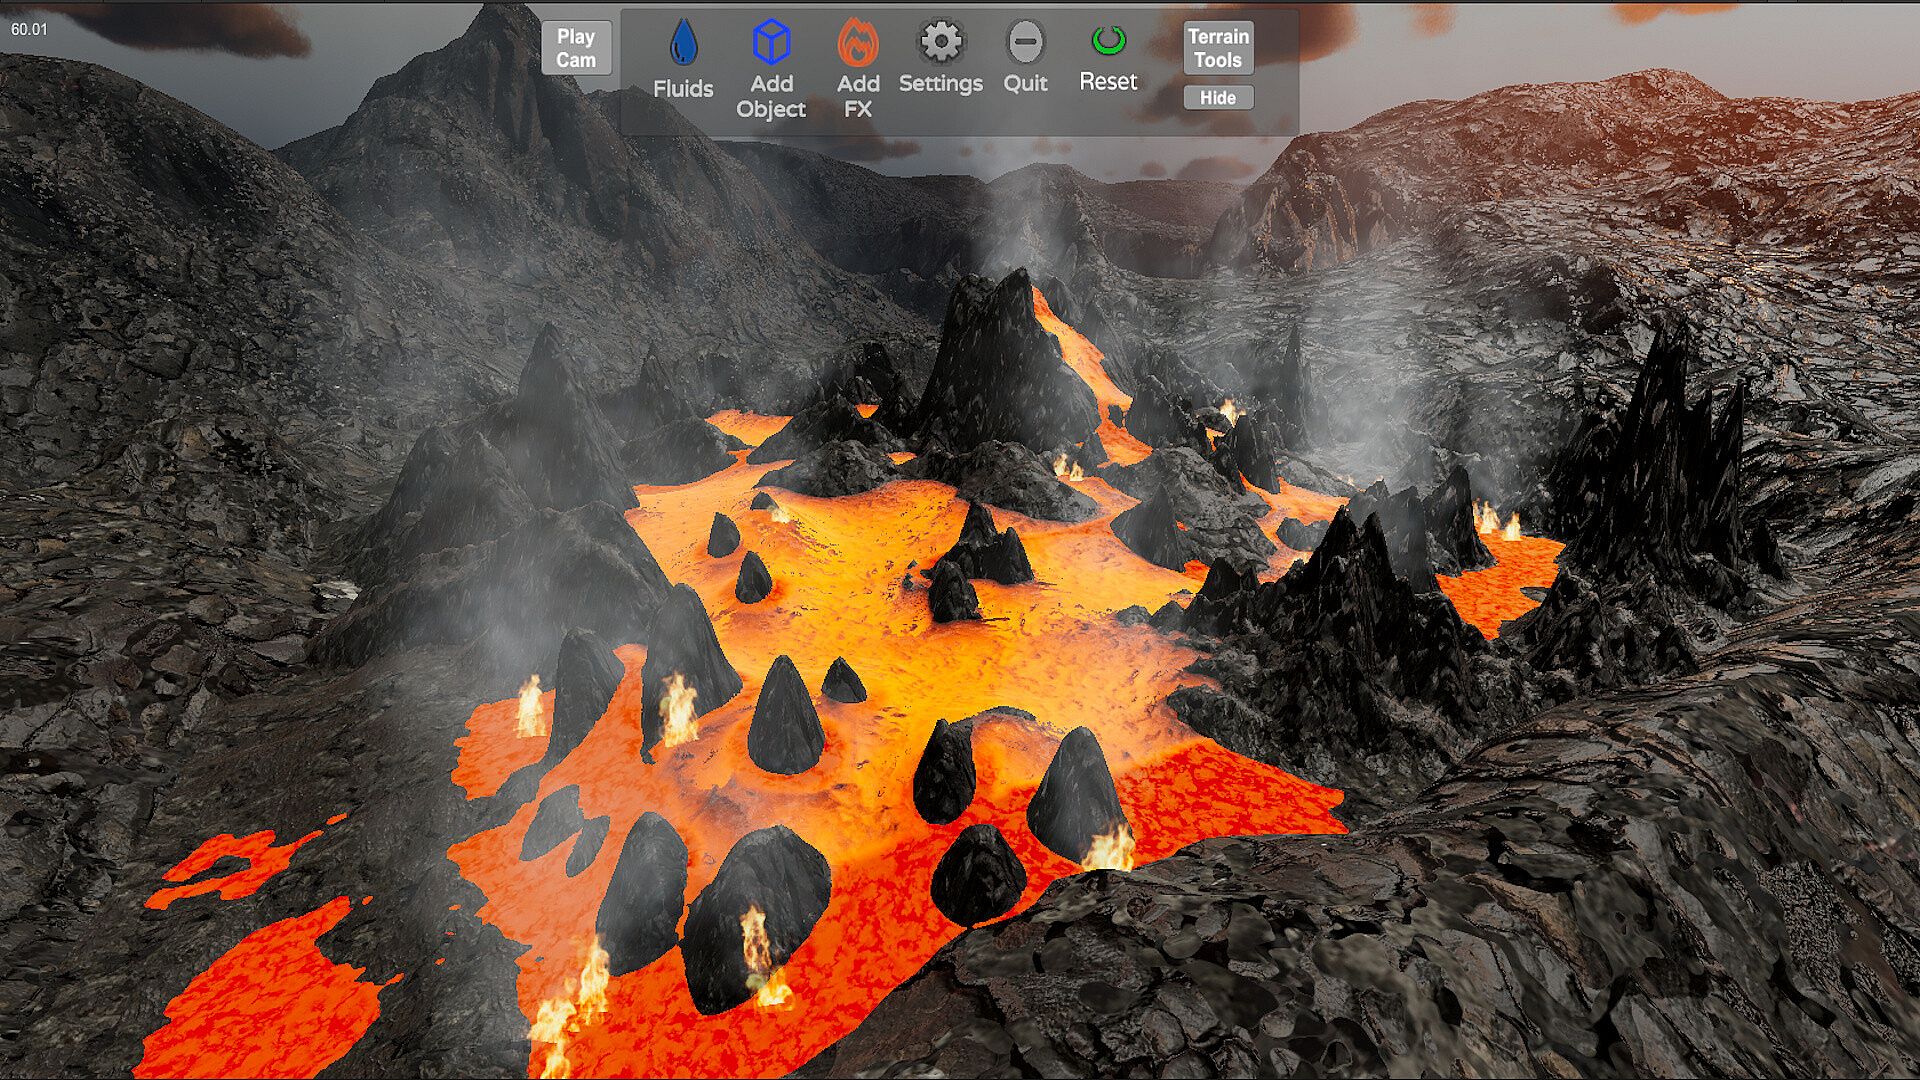
Task: Click the gray minus Quit icon
Action: (x=1025, y=42)
